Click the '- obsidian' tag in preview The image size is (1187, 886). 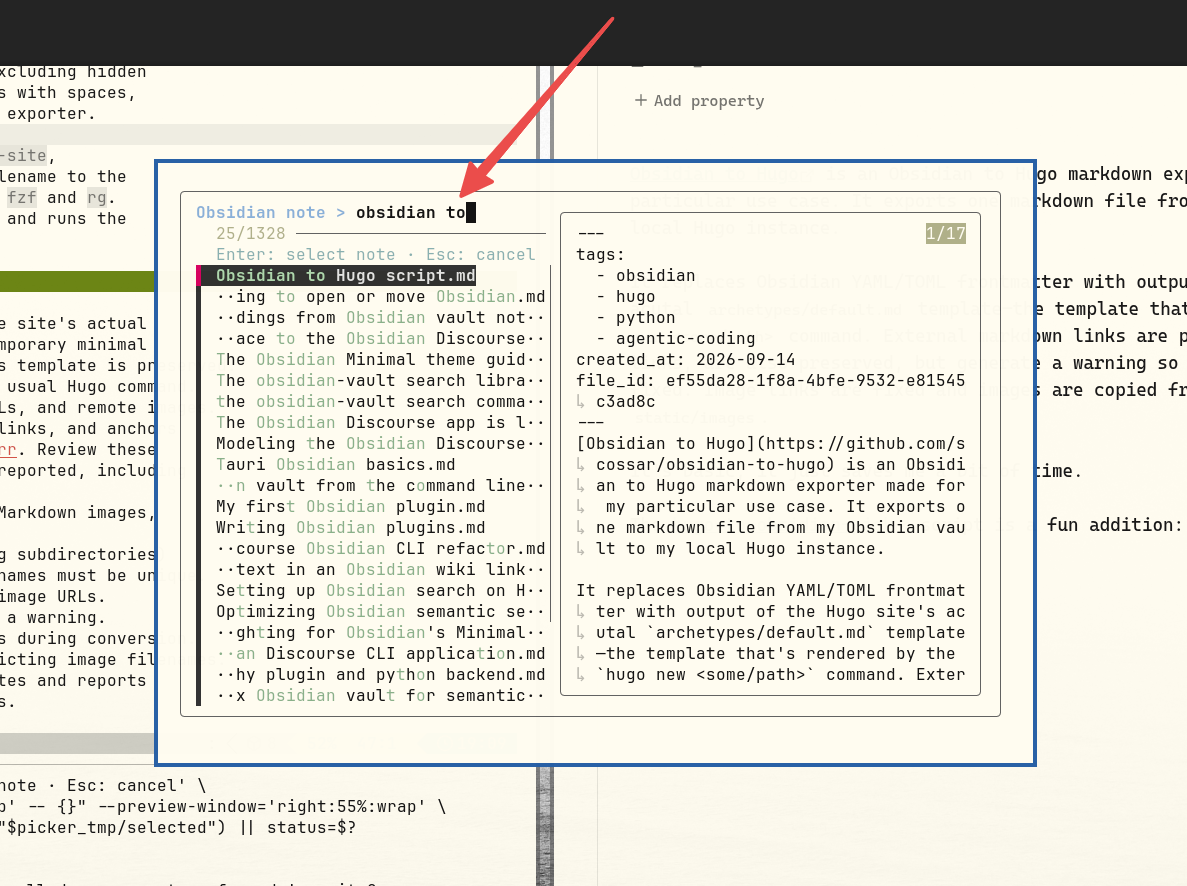click(x=645, y=276)
